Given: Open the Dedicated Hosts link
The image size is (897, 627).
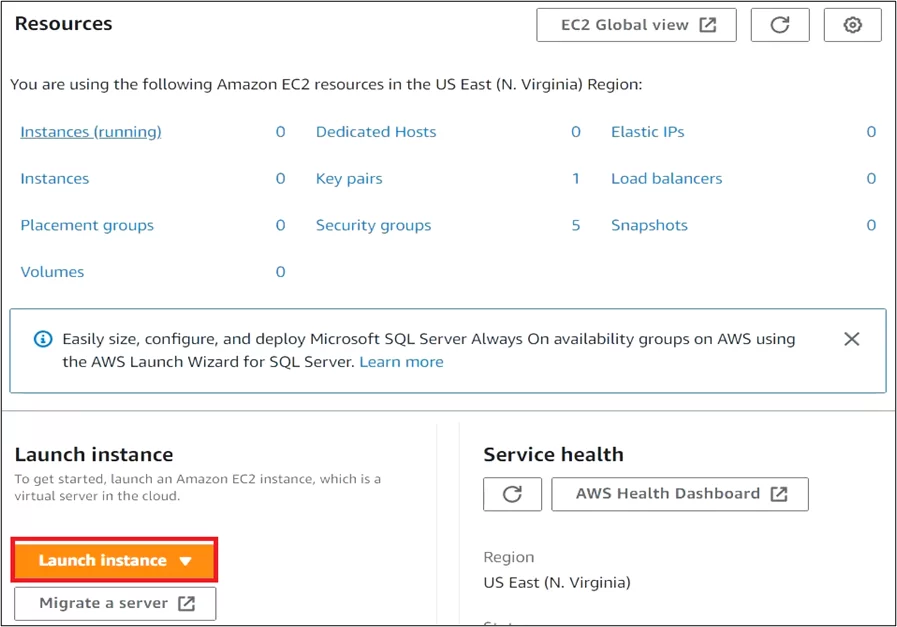Looking at the screenshot, I should coord(376,132).
